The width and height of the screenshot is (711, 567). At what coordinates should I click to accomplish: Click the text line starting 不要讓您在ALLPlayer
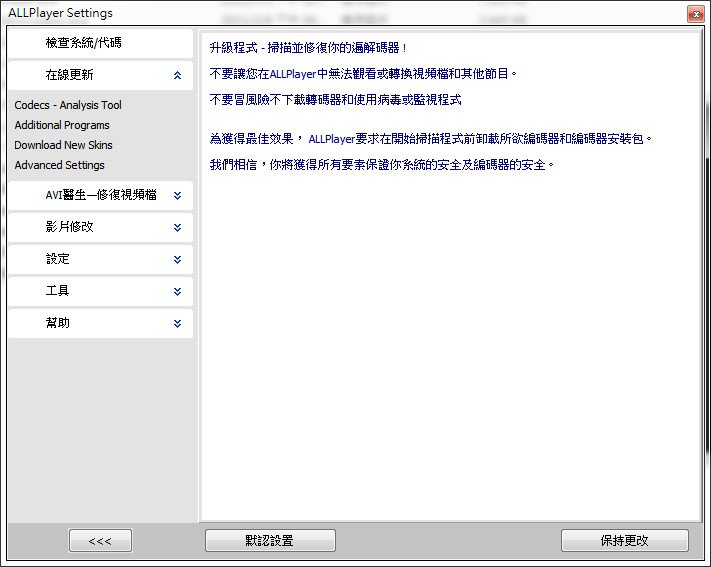coord(363,73)
